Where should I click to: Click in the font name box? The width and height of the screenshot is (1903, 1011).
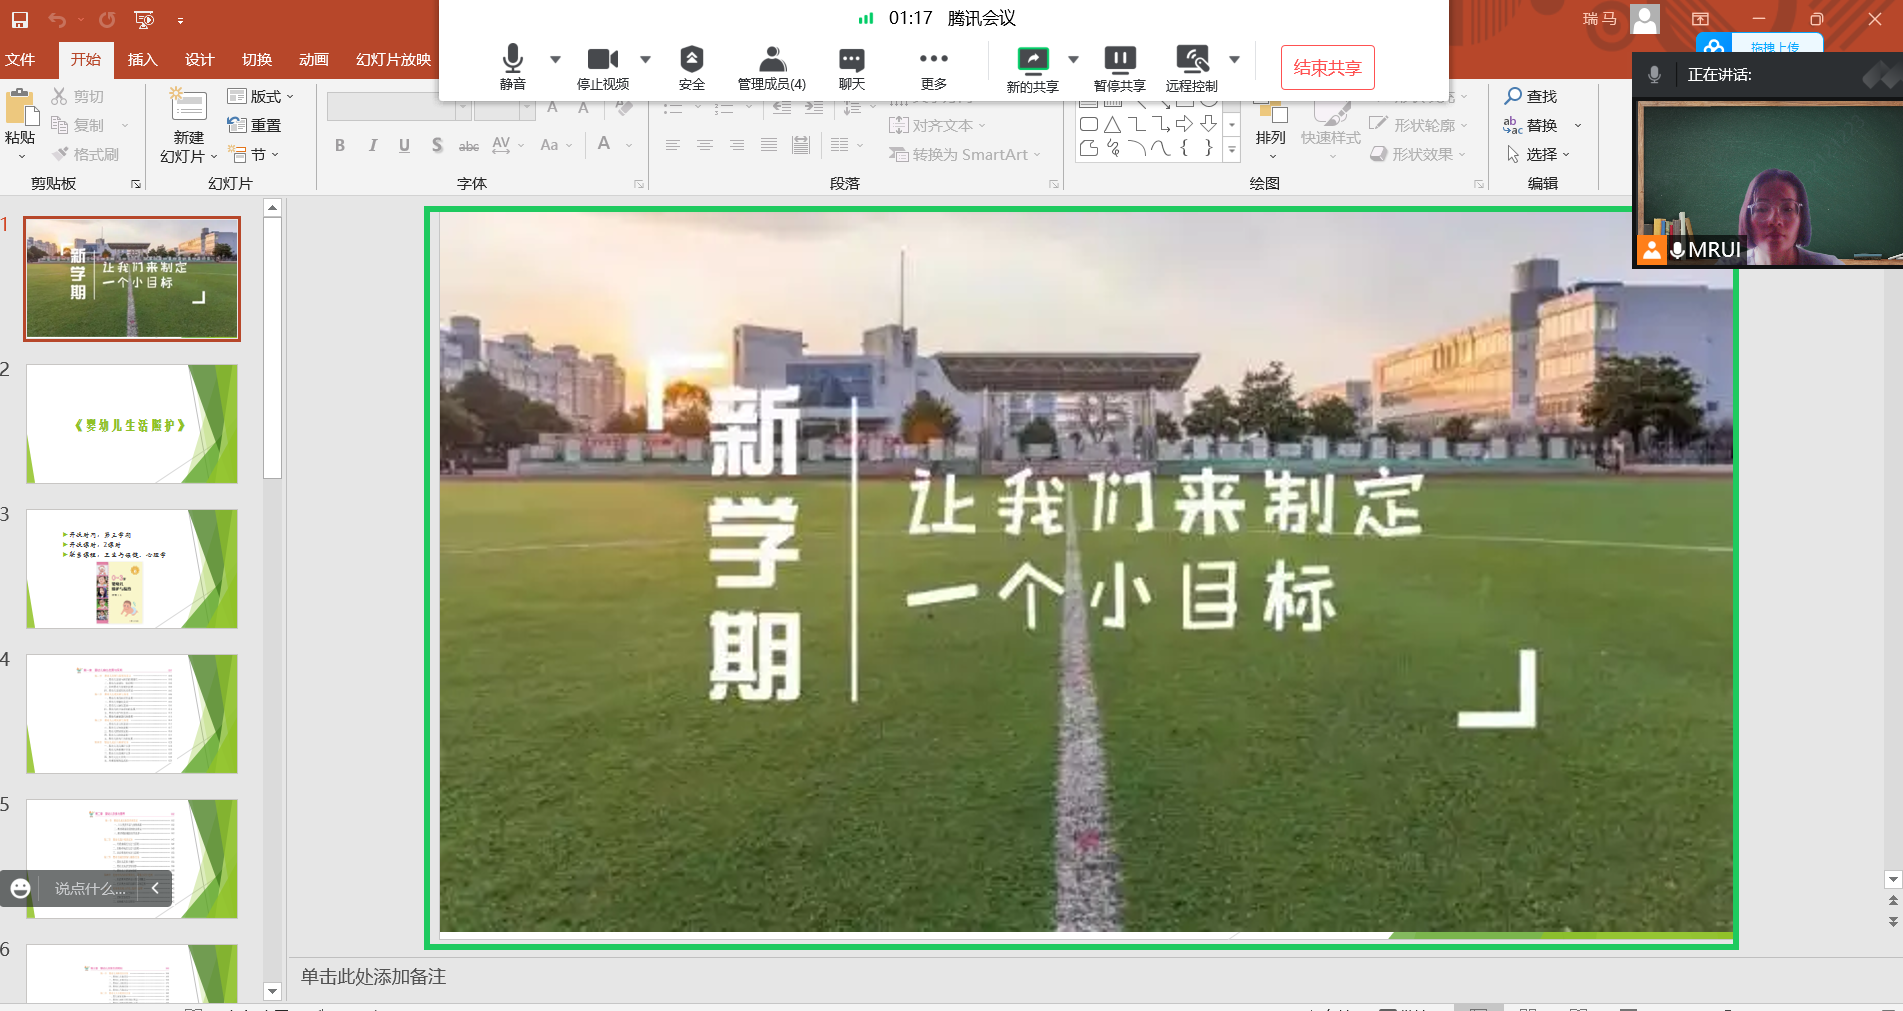[391, 107]
